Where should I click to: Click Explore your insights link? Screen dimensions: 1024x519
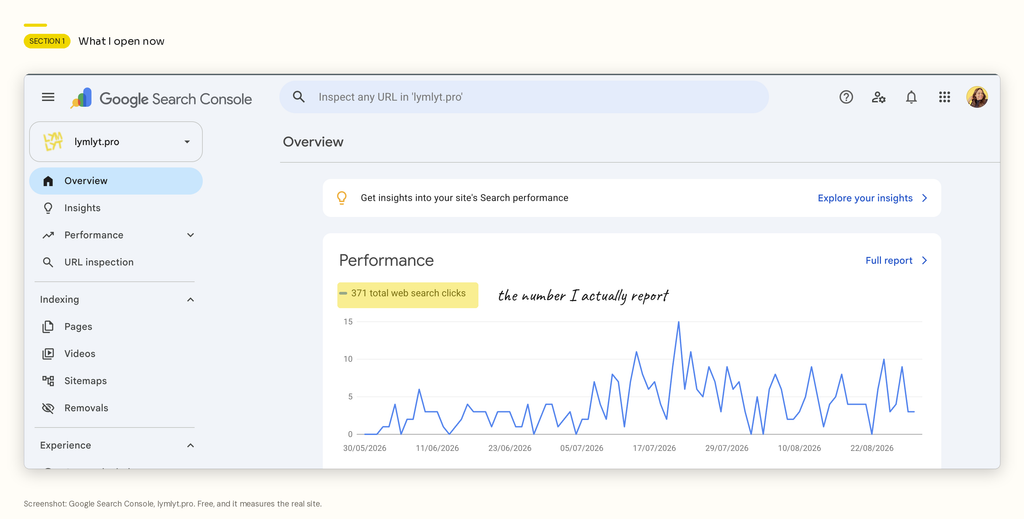(x=865, y=198)
